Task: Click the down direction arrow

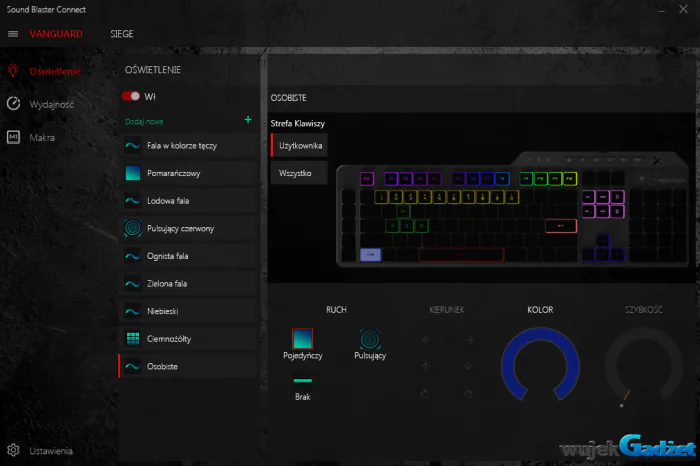Action: [x=468, y=366]
